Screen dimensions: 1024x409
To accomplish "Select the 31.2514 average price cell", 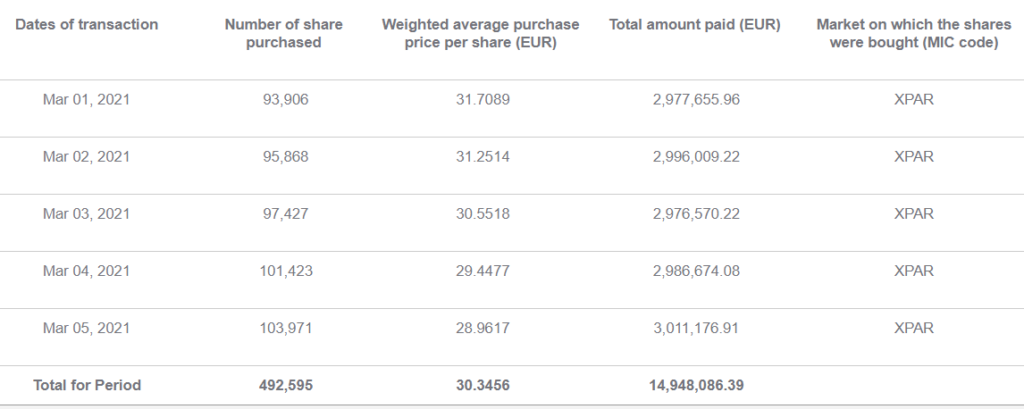I will tap(483, 157).
